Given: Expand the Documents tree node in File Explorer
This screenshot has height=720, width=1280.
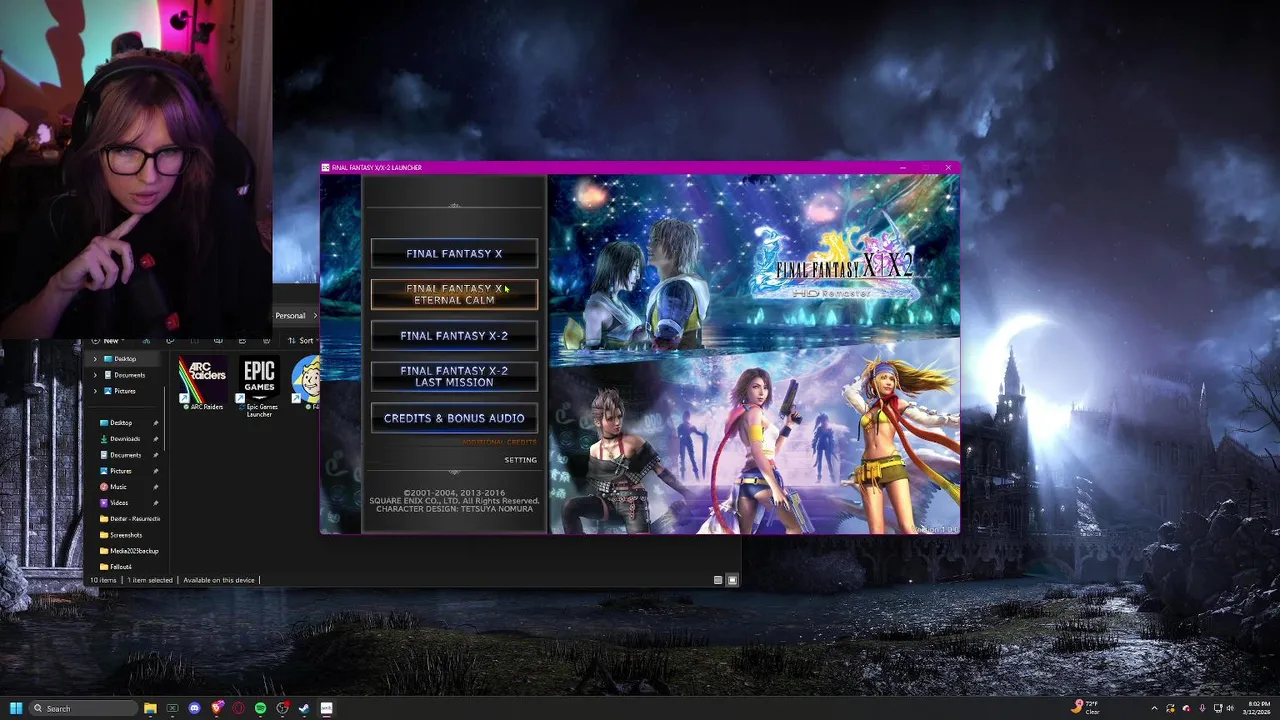Looking at the screenshot, I should 95,375.
